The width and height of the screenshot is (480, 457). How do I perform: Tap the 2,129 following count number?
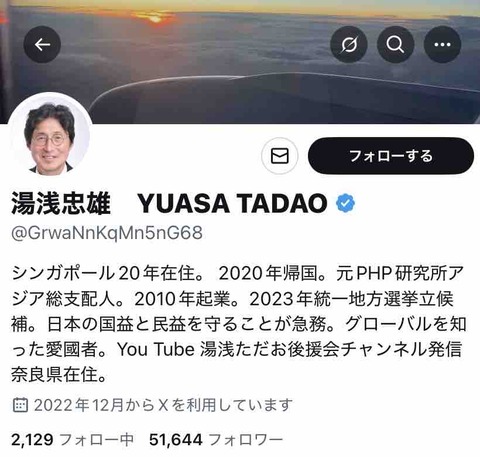[32, 440]
